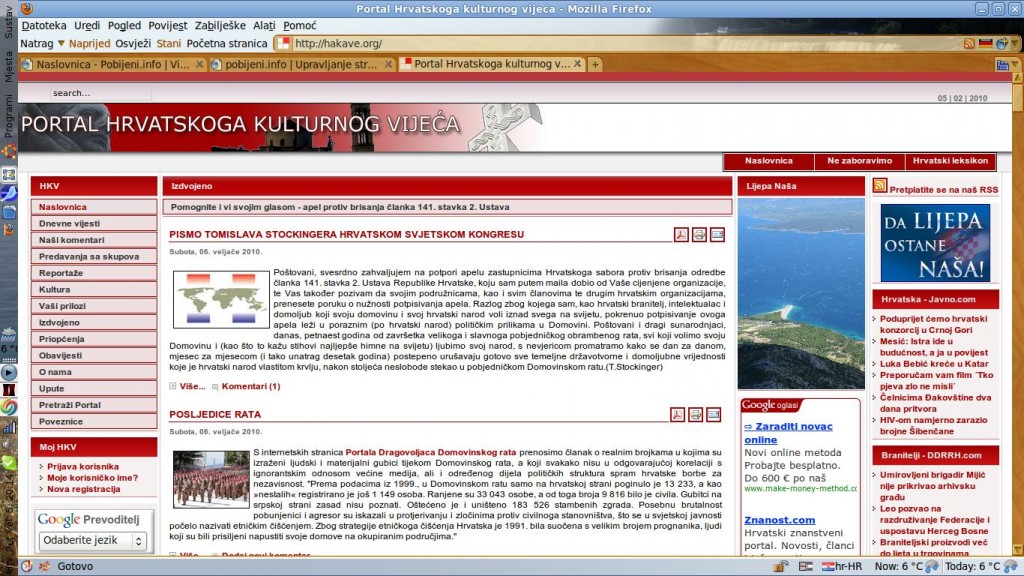Switch to pobijeni.info Upravljanje tab

click(x=301, y=64)
